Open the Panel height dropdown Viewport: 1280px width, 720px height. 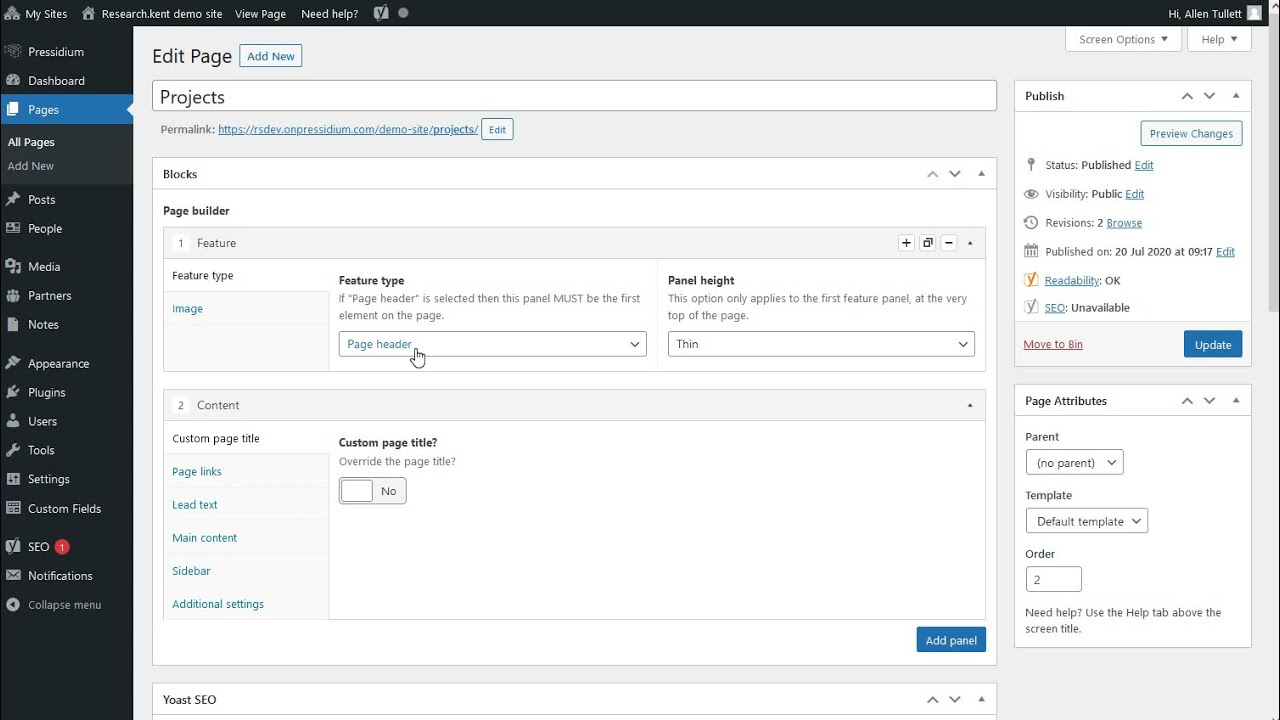(x=821, y=344)
